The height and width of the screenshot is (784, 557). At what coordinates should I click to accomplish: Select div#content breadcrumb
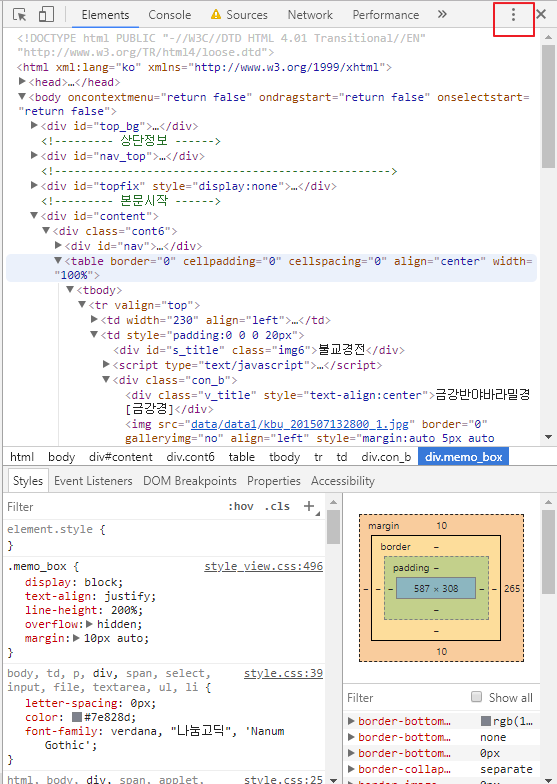click(x=120, y=456)
